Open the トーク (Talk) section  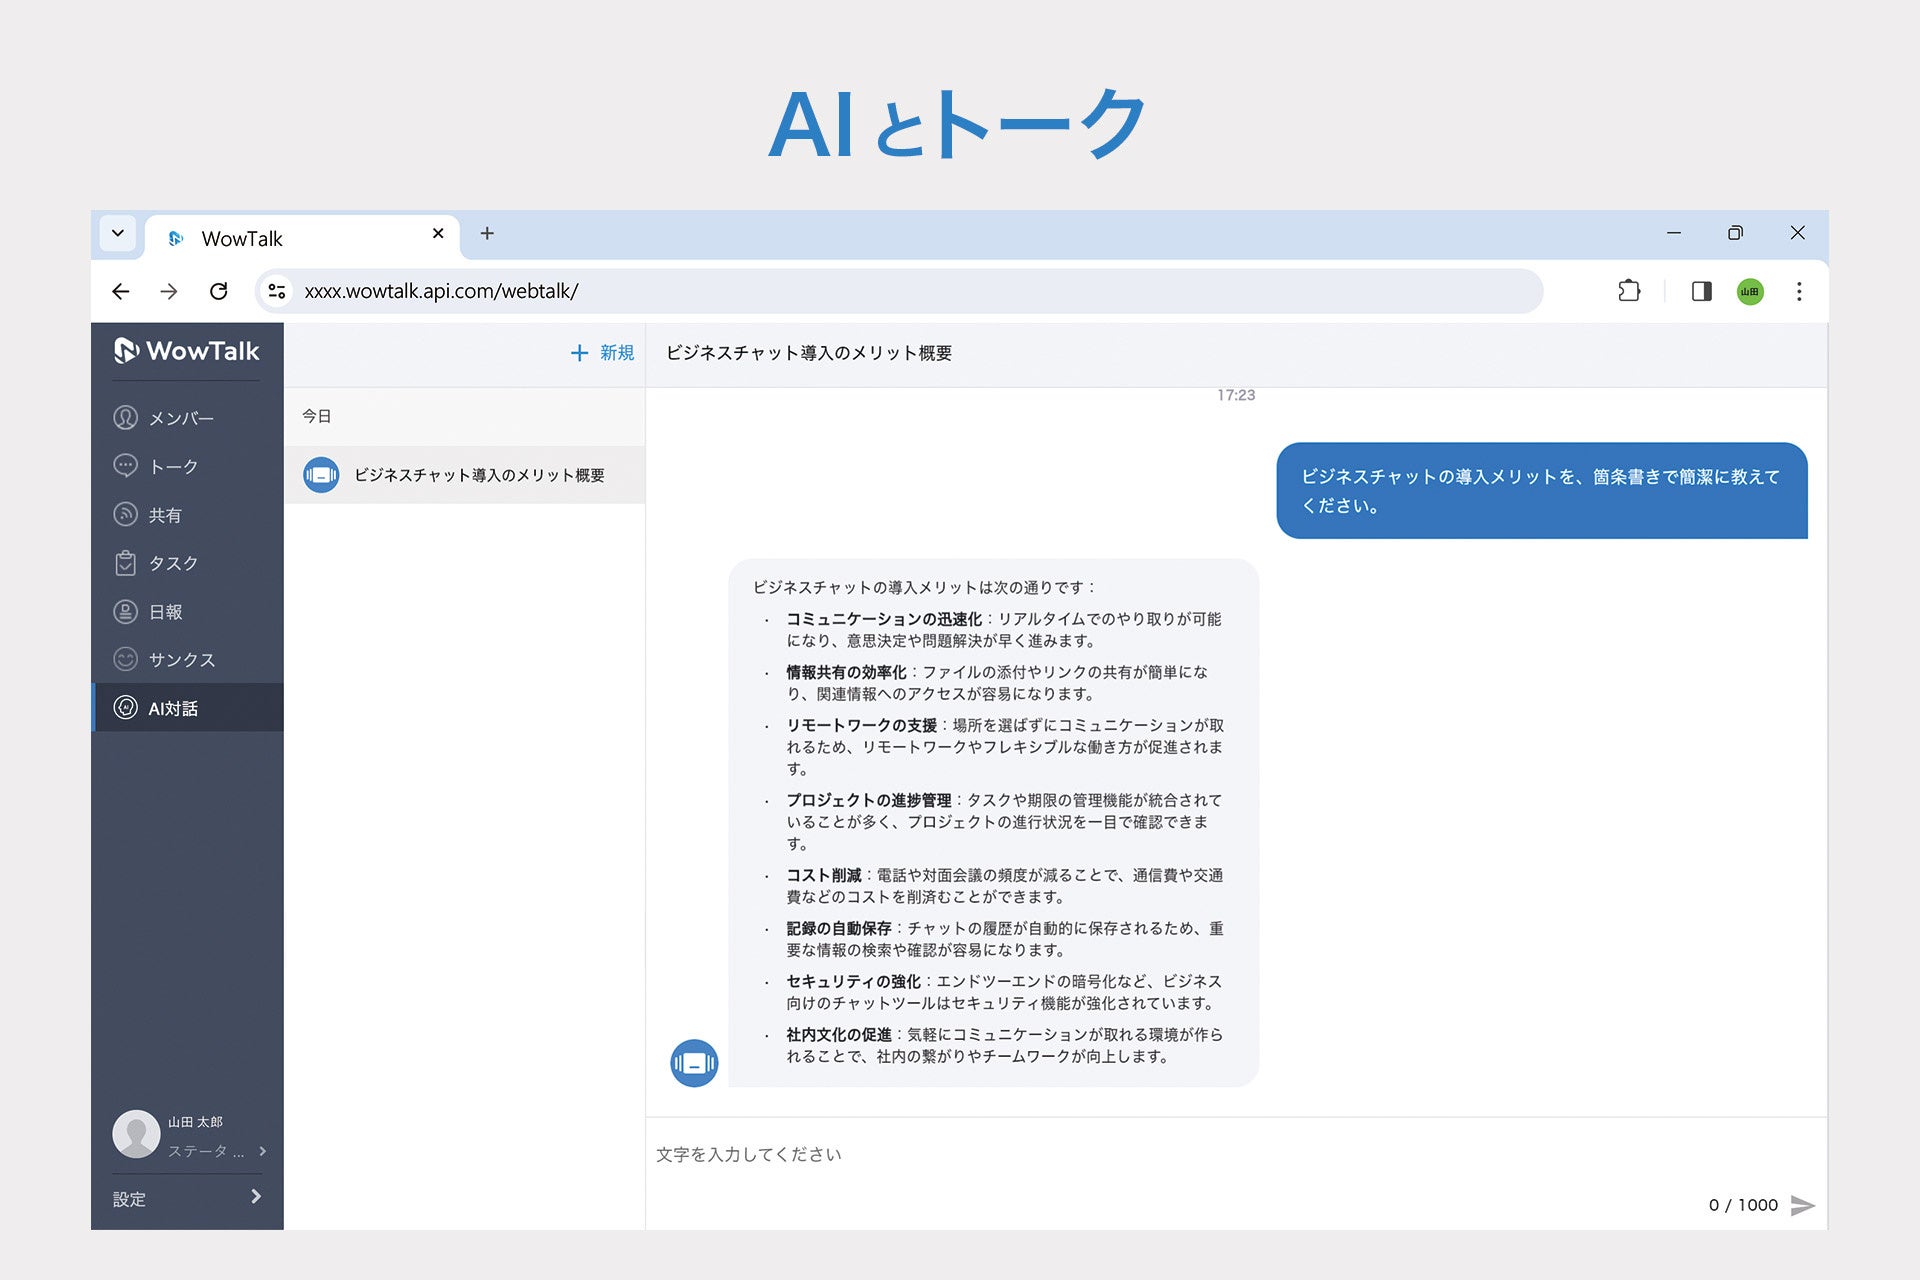pyautogui.click(x=172, y=467)
